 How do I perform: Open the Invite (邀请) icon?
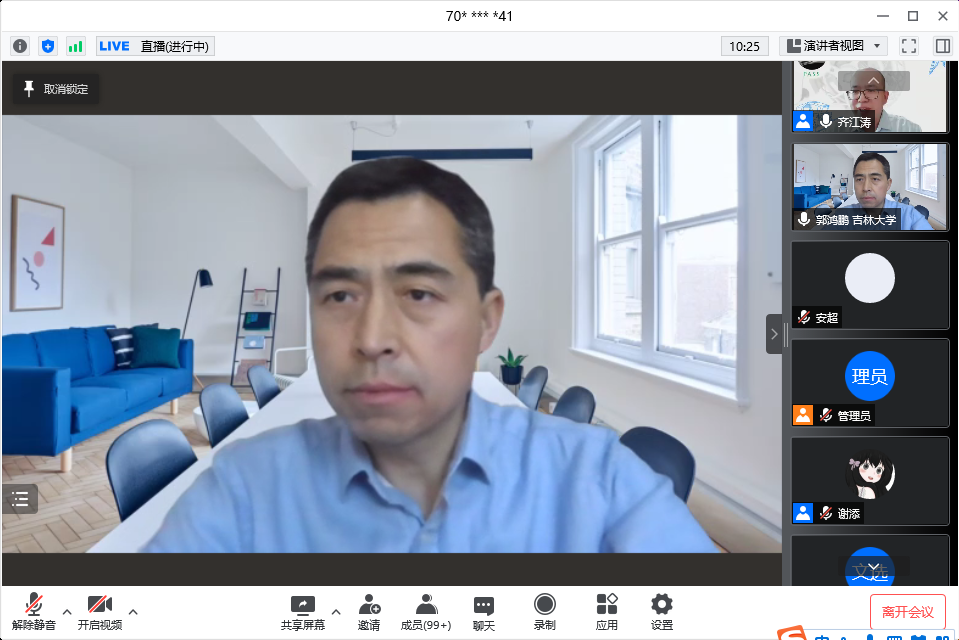pos(369,612)
